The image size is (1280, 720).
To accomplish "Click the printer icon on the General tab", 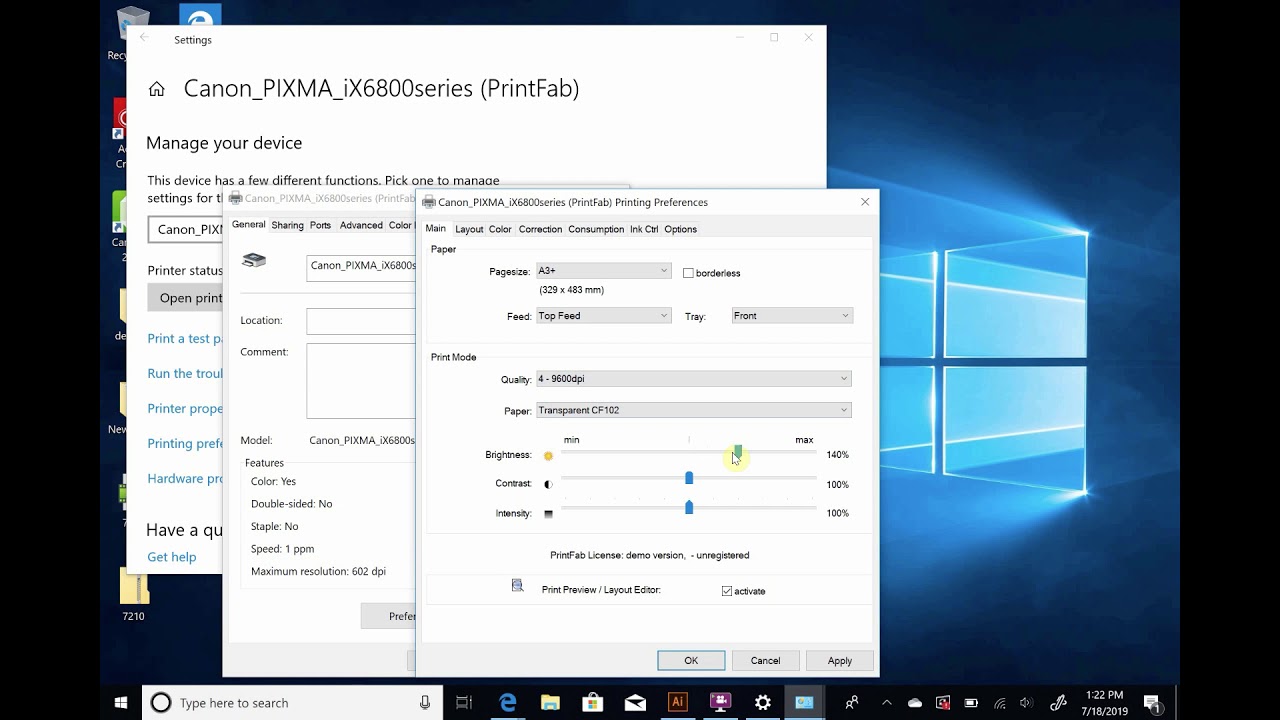I will pos(254,261).
